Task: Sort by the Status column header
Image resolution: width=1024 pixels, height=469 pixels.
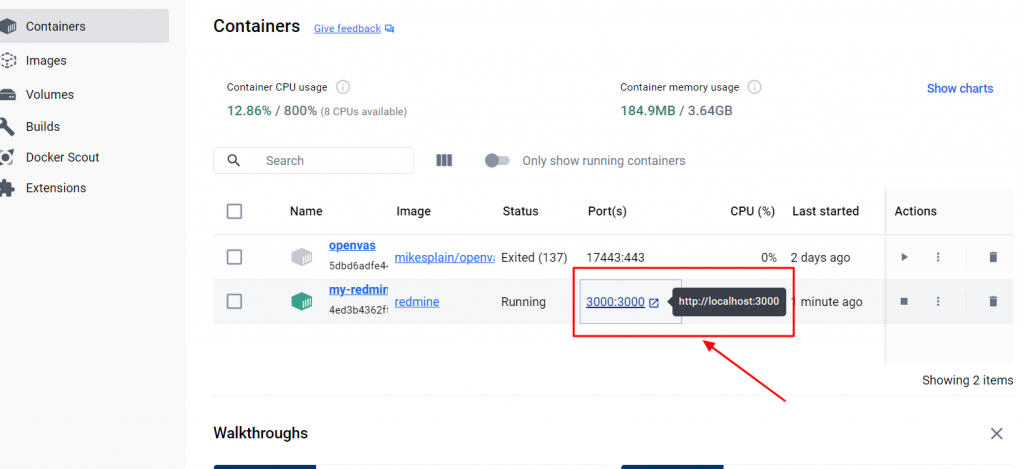Action: [520, 211]
